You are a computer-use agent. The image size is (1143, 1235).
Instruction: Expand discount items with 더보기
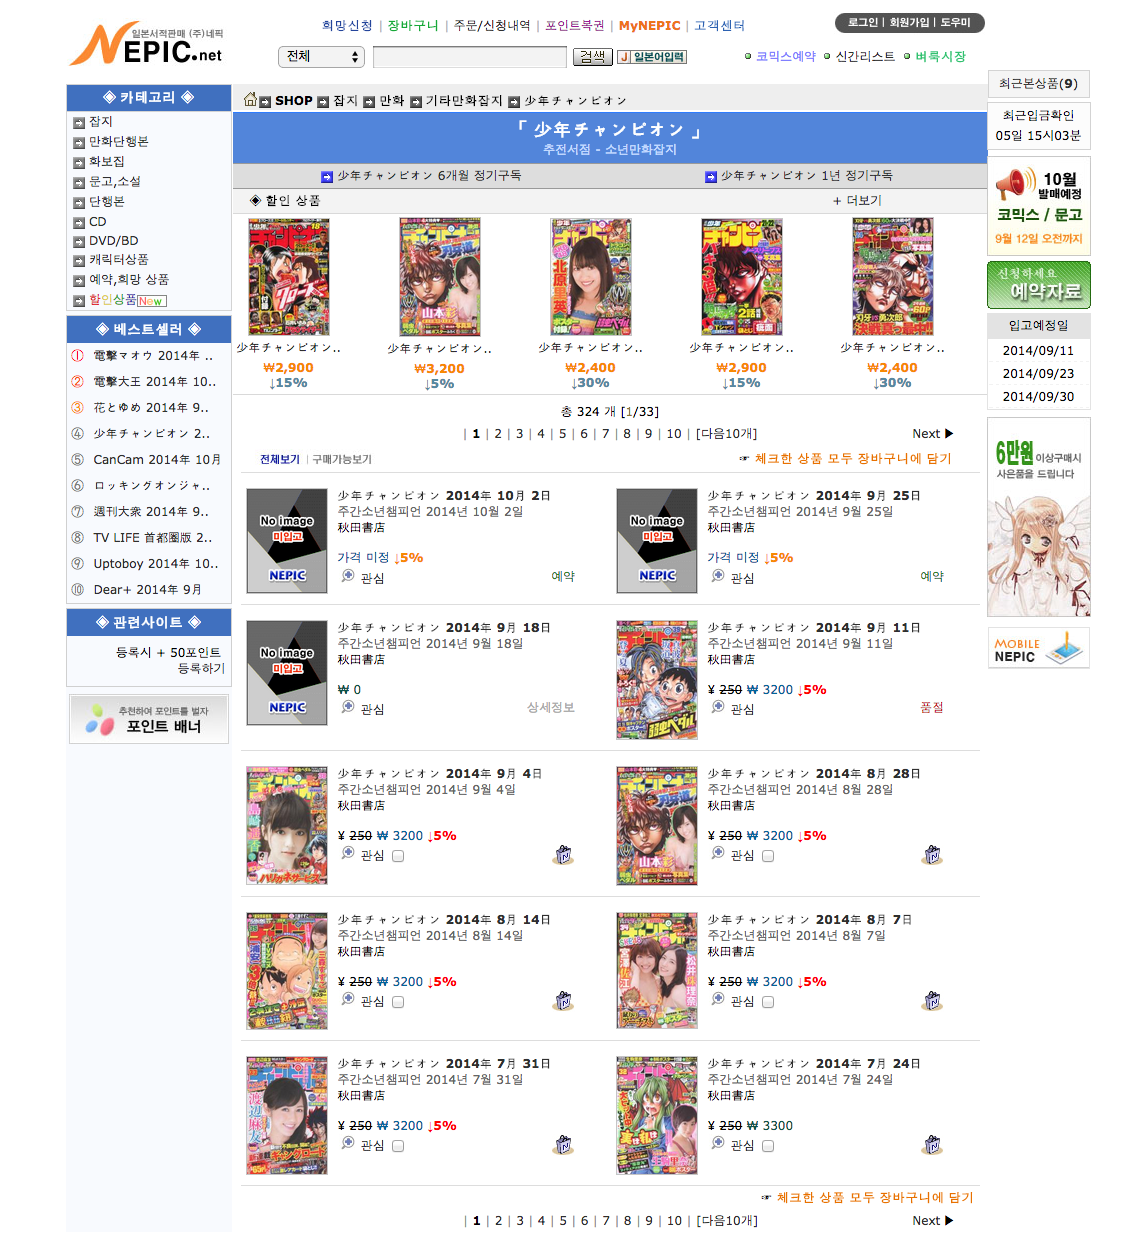[857, 201]
